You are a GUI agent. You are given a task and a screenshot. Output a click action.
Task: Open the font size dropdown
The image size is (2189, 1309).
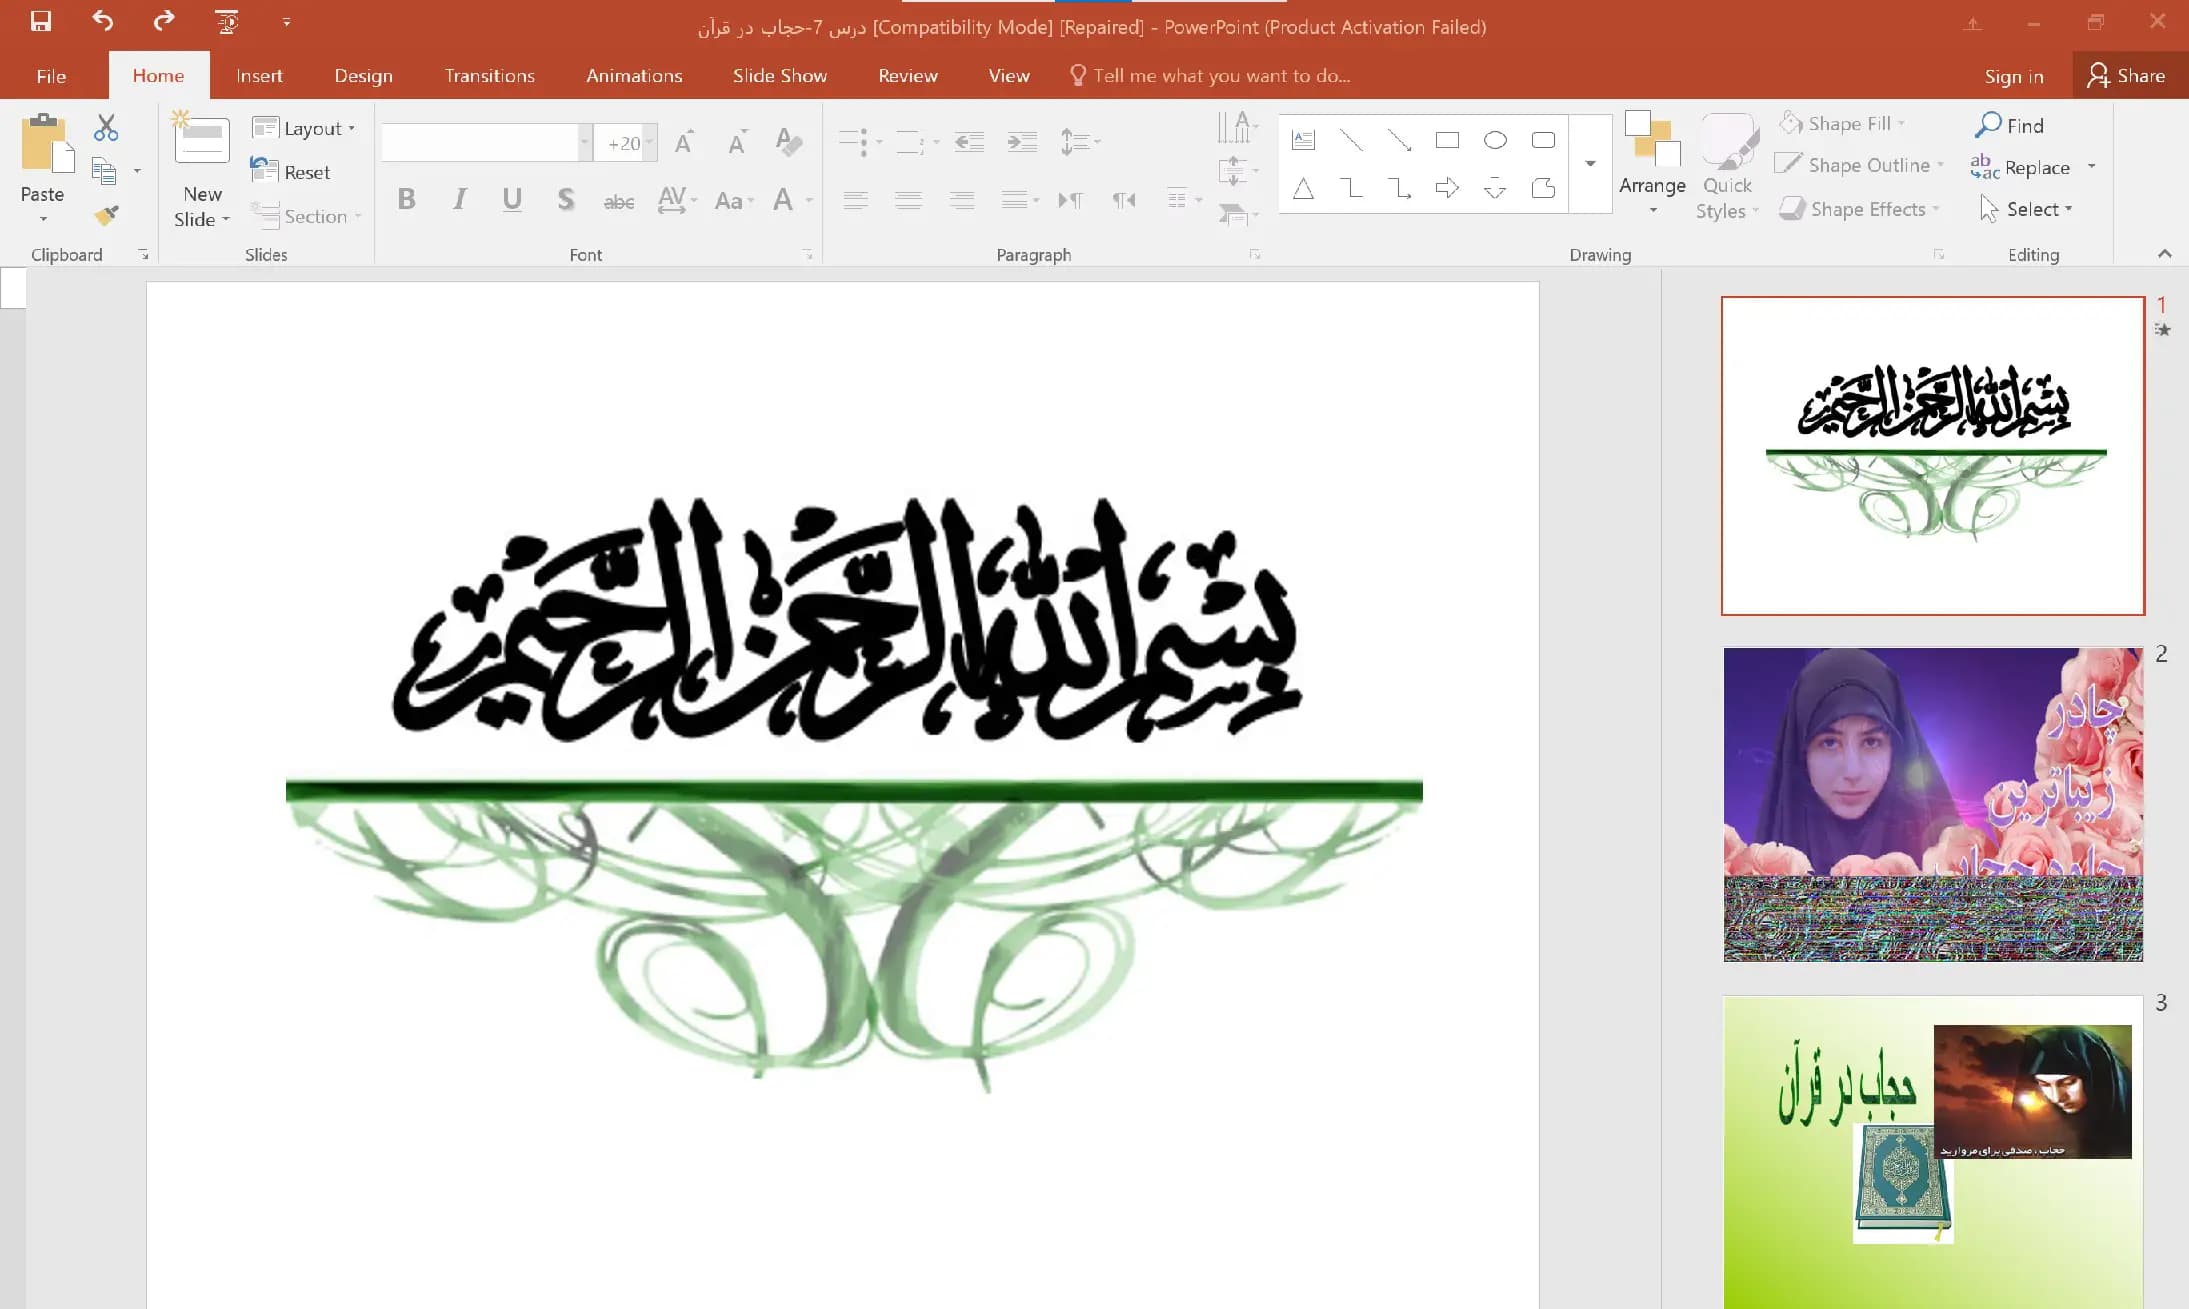pyautogui.click(x=649, y=143)
